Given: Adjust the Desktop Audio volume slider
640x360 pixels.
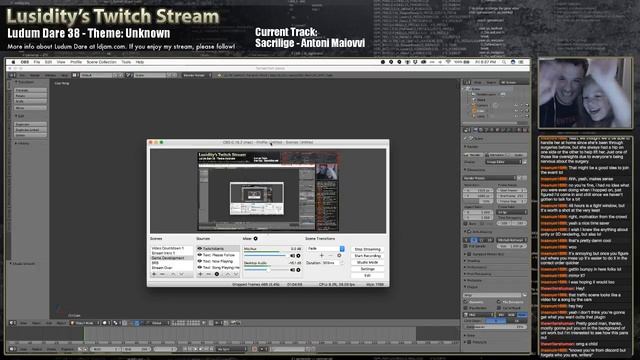Looking at the screenshot, I should coord(266,270).
